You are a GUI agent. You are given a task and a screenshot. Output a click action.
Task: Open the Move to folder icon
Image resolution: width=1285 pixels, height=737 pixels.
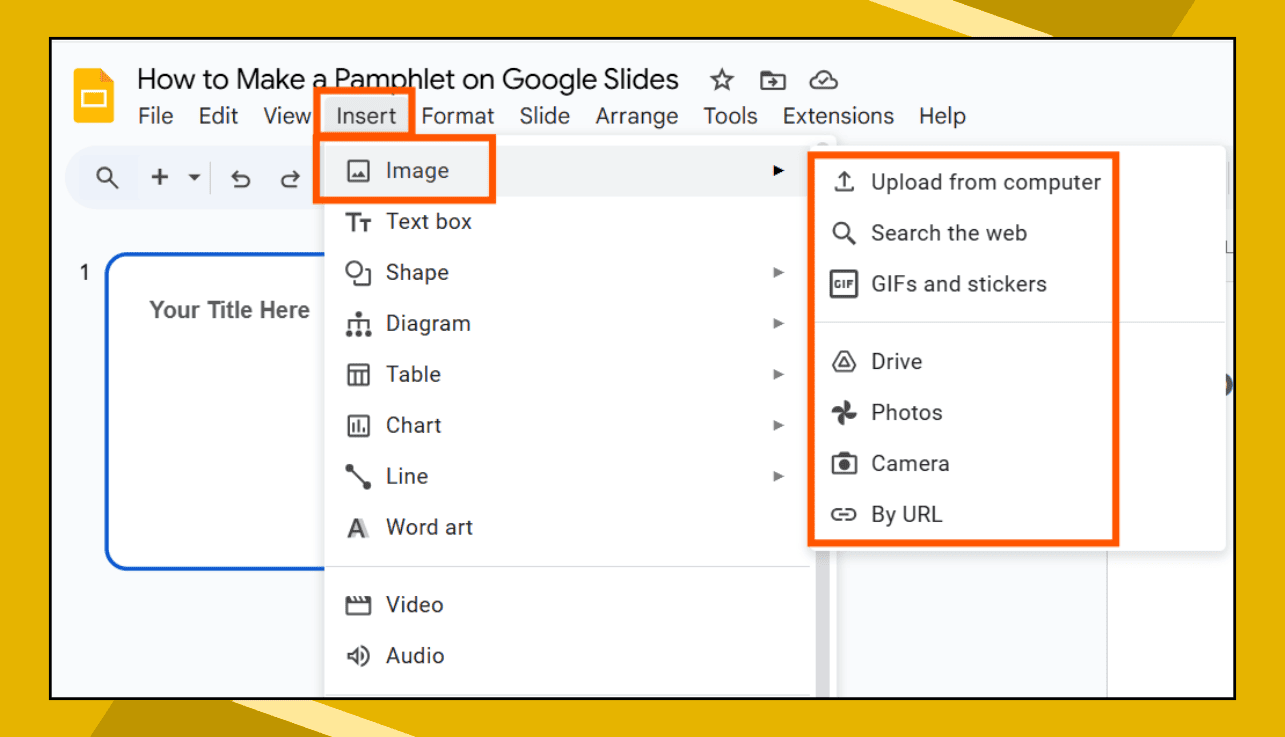tap(772, 79)
